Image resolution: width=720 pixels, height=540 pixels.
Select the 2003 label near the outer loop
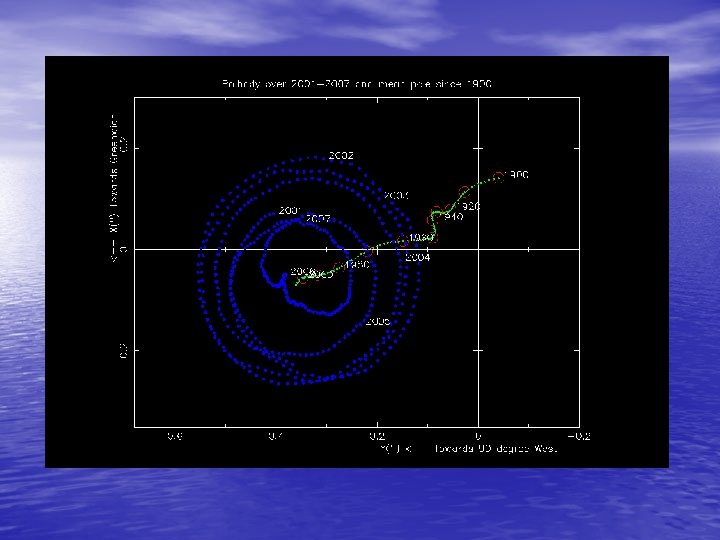tap(396, 196)
